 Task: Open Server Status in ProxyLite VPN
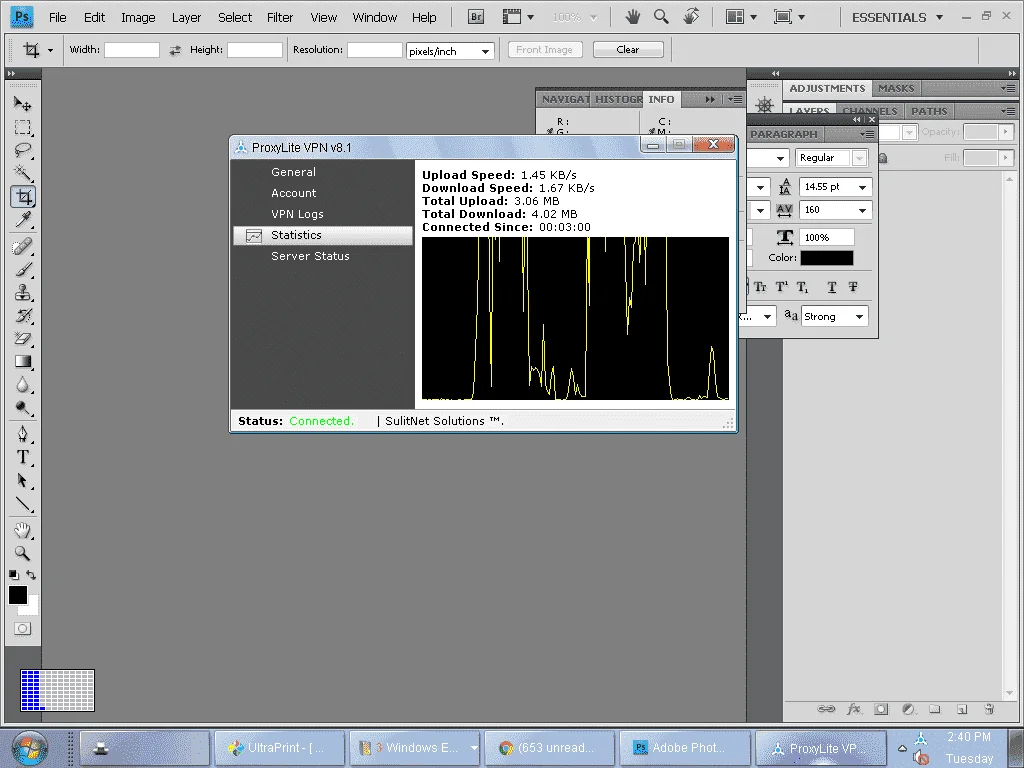coord(310,256)
